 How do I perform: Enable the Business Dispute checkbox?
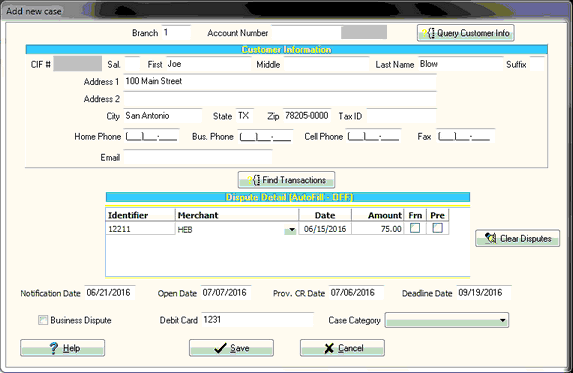click(x=43, y=320)
